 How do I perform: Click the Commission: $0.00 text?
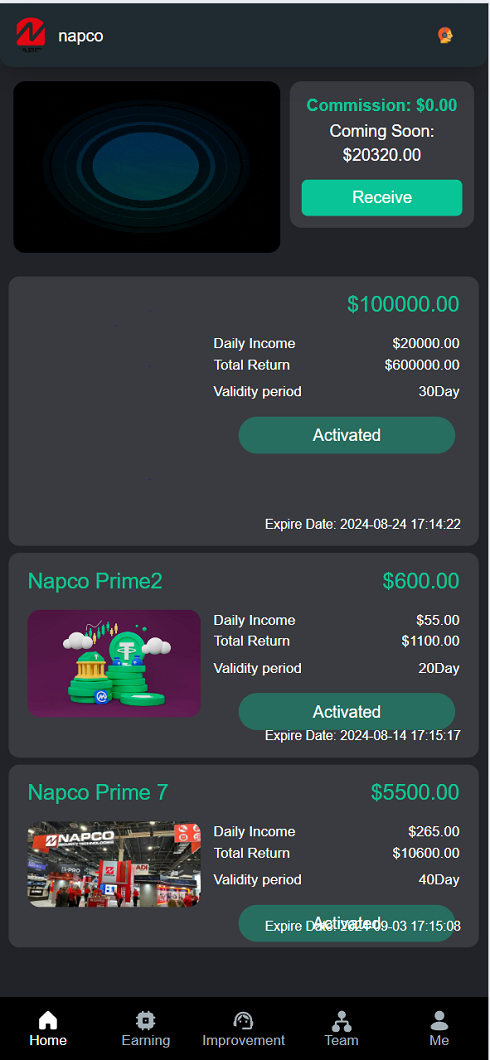pyautogui.click(x=382, y=105)
